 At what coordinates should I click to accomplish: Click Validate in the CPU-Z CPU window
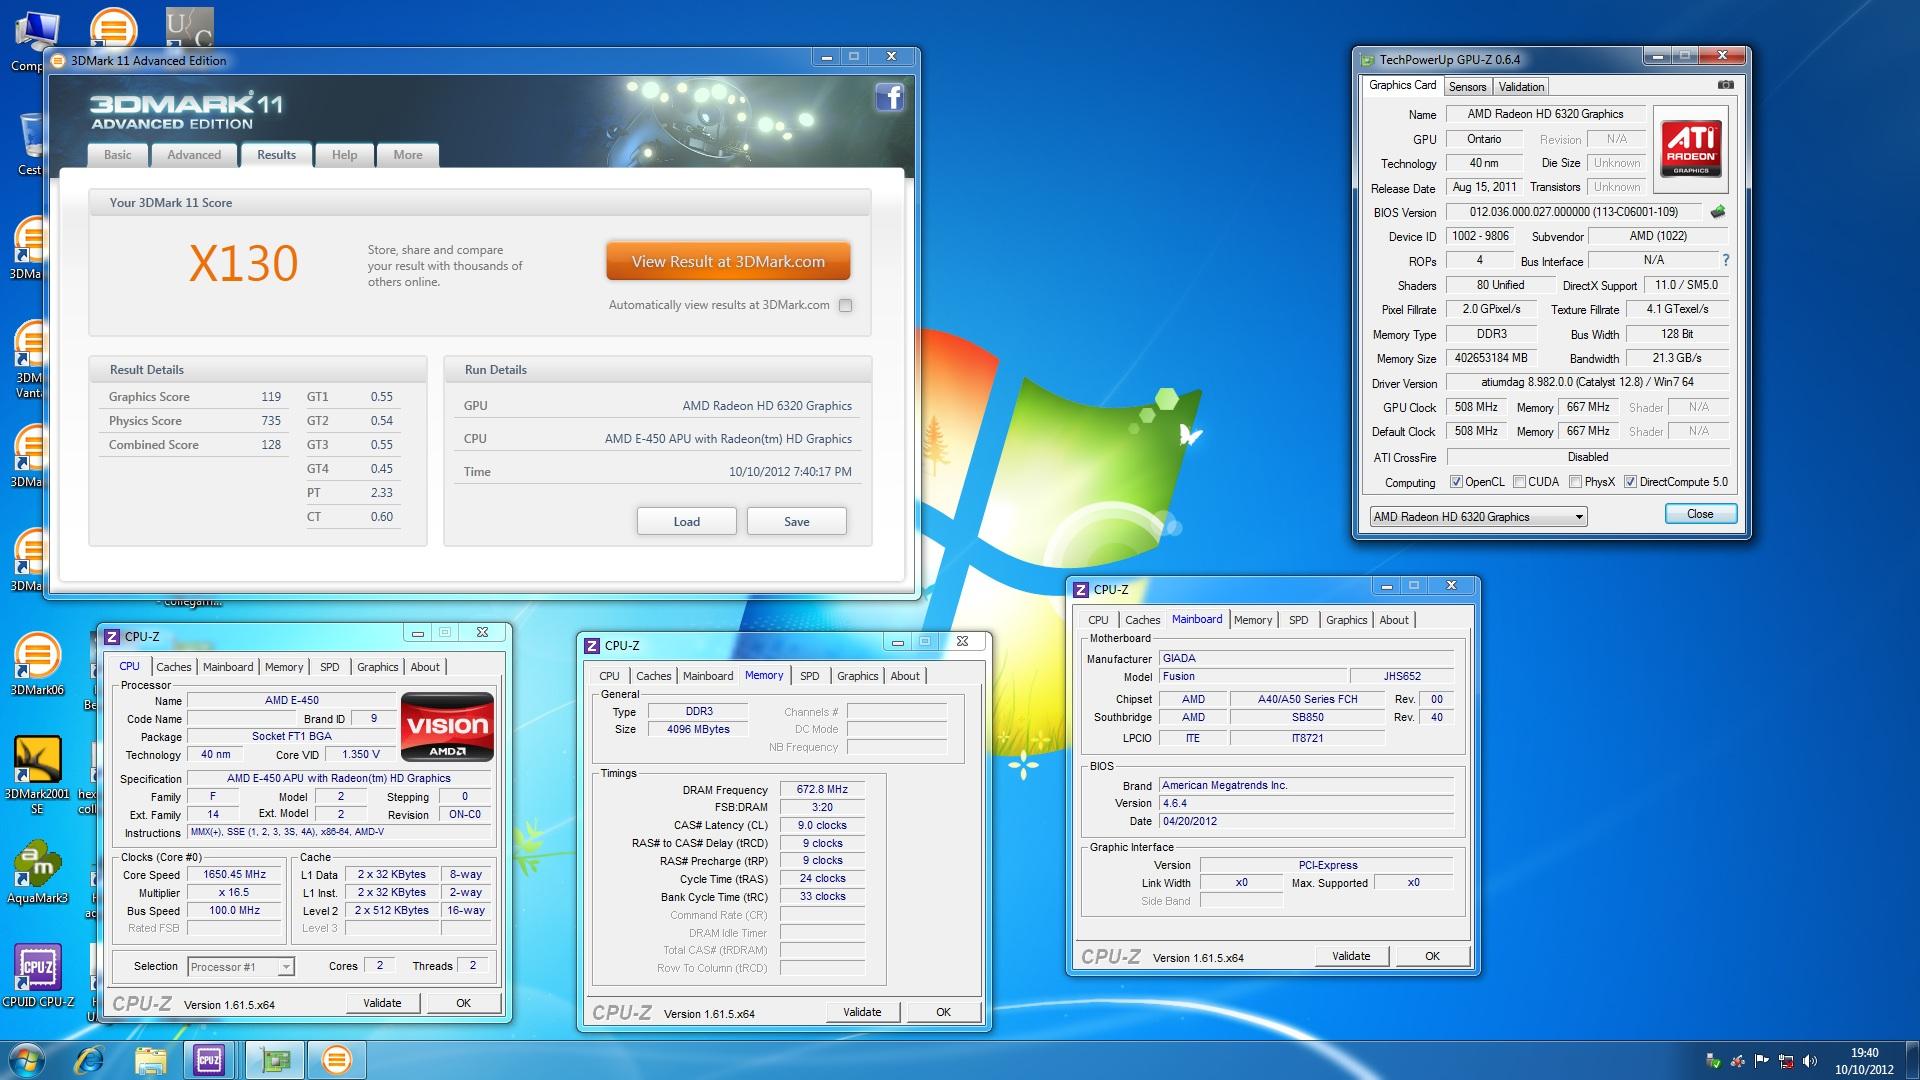(382, 1003)
